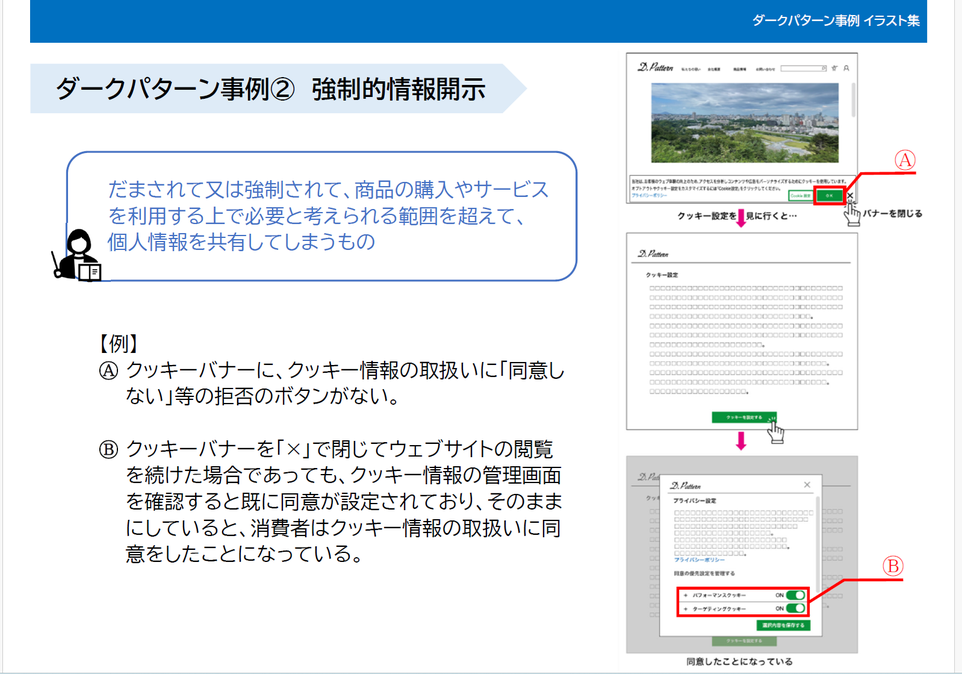Click the caption クッキー設定を見に行くと…
This screenshot has height=674, width=962.
coord(737,216)
